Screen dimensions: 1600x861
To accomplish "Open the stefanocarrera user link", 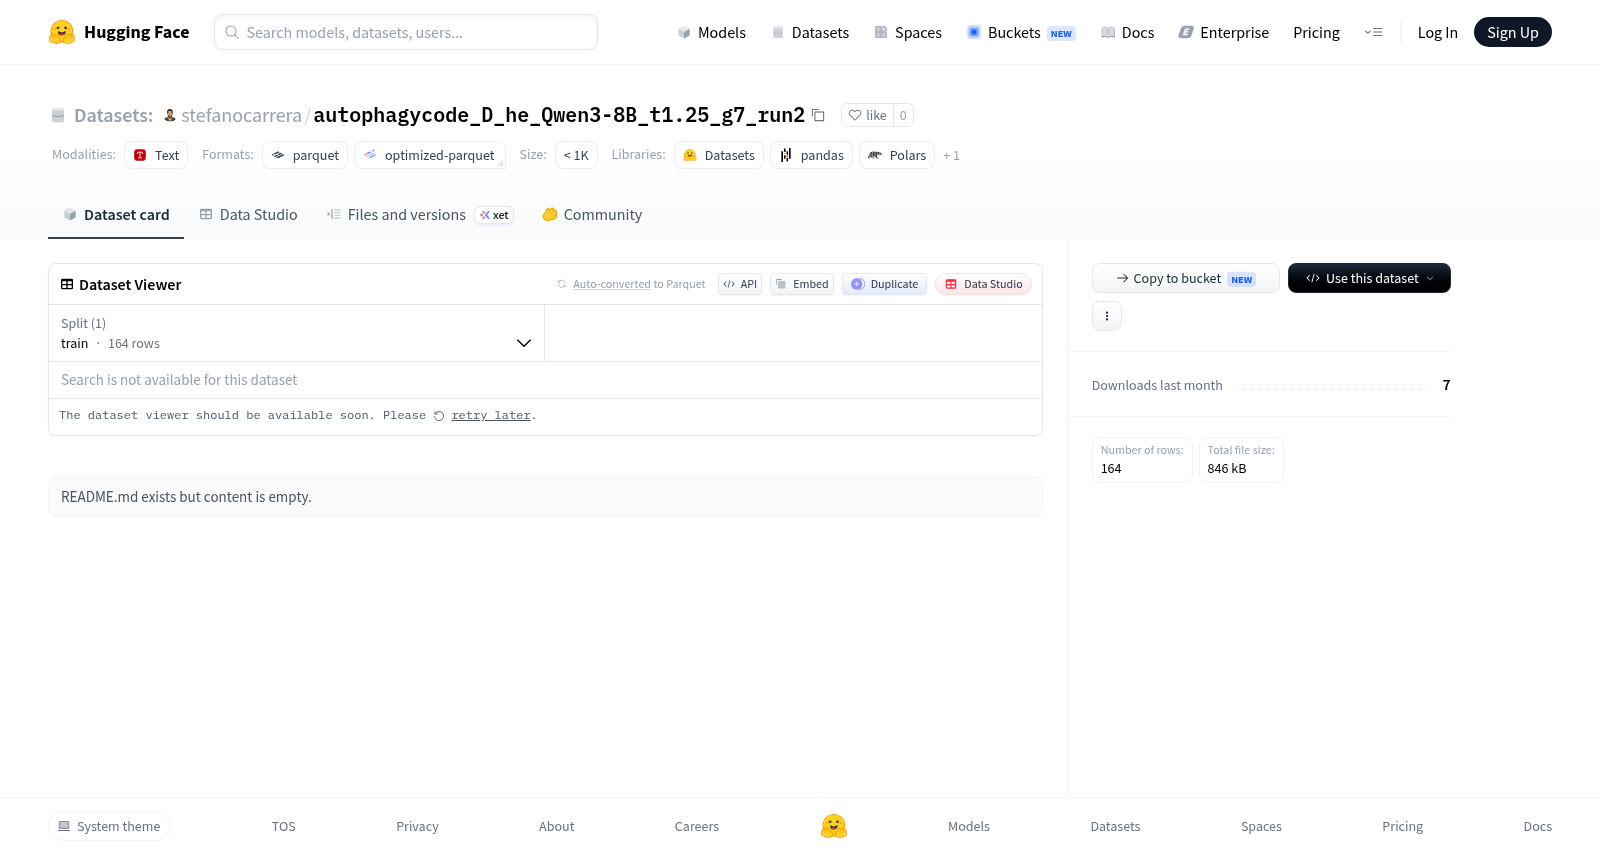I will click(241, 115).
